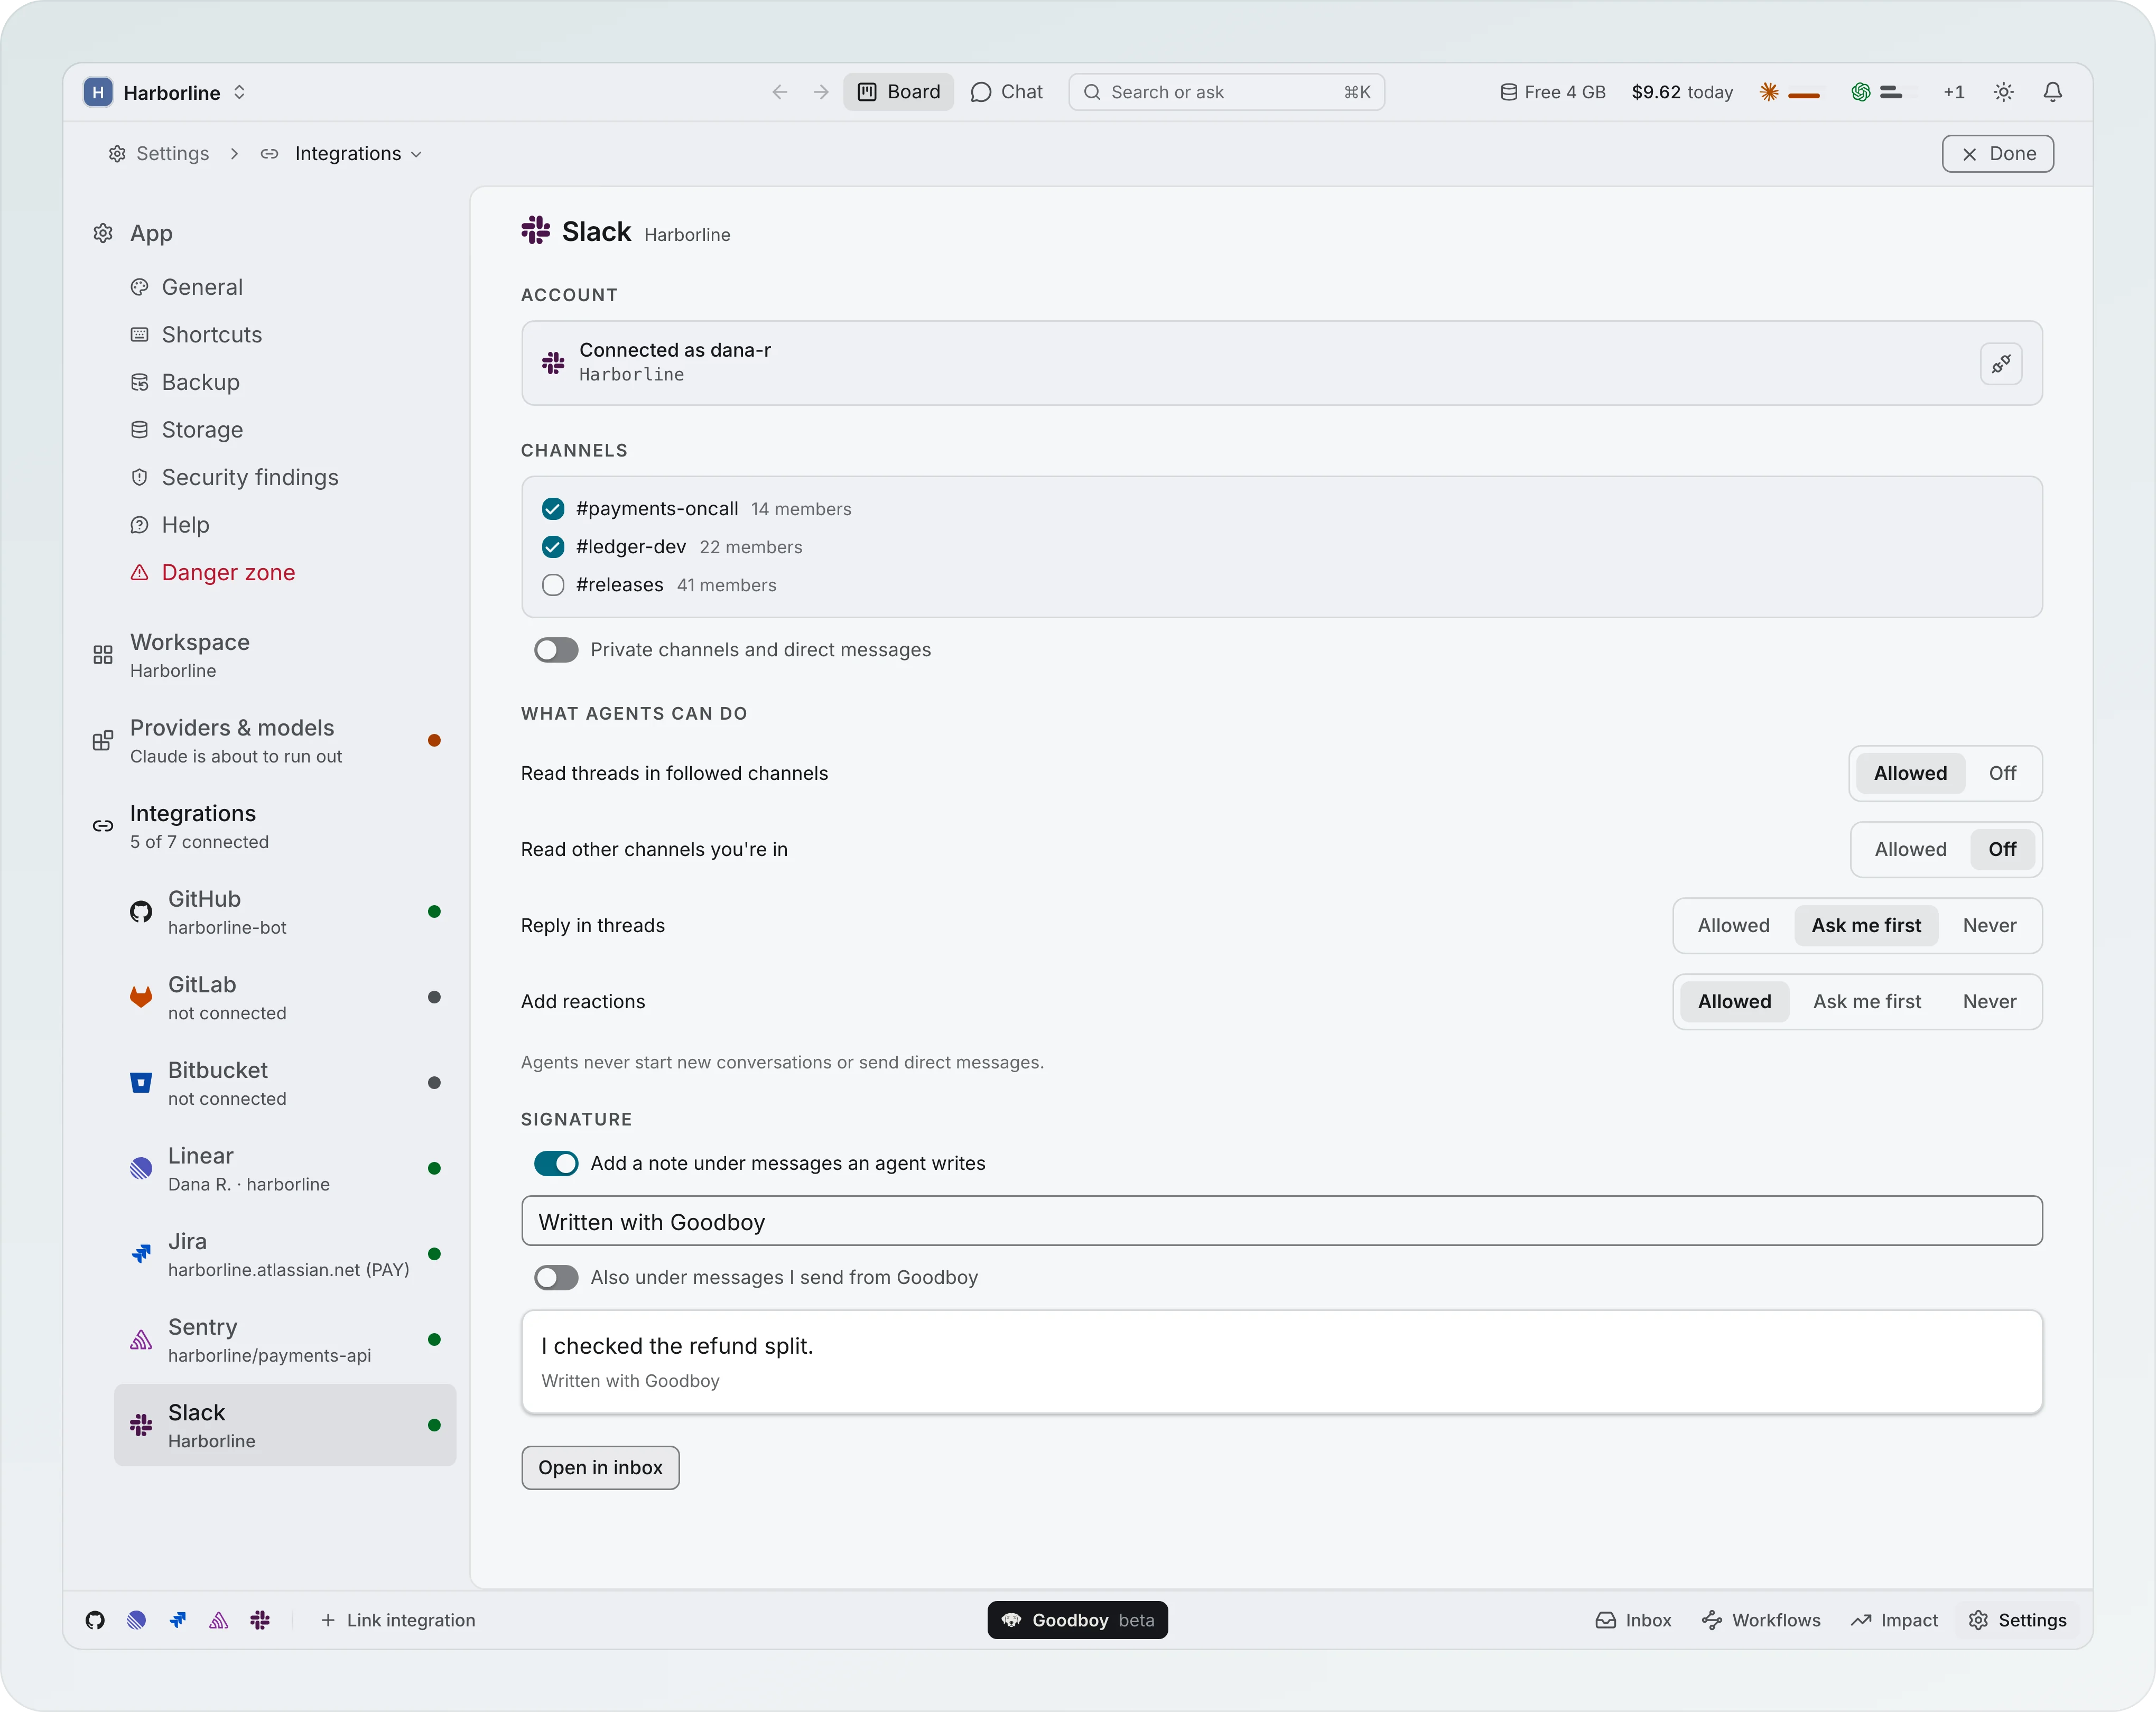
Task: Set Reply in threads to Never
Action: coord(1989,925)
